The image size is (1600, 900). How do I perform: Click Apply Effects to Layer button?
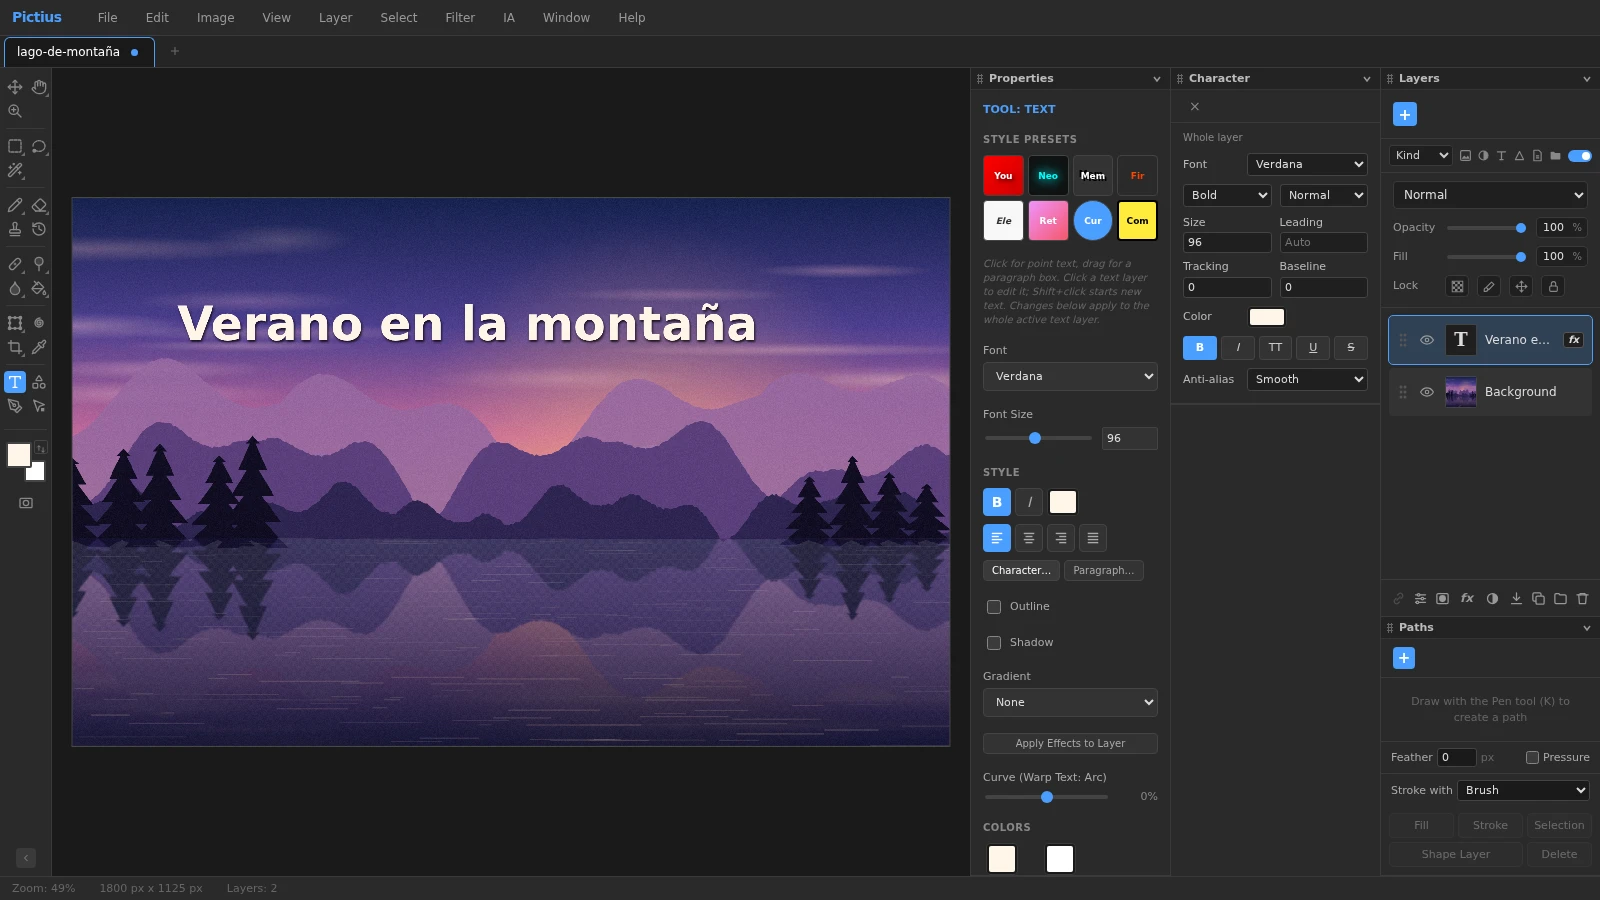coord(1070,743)
